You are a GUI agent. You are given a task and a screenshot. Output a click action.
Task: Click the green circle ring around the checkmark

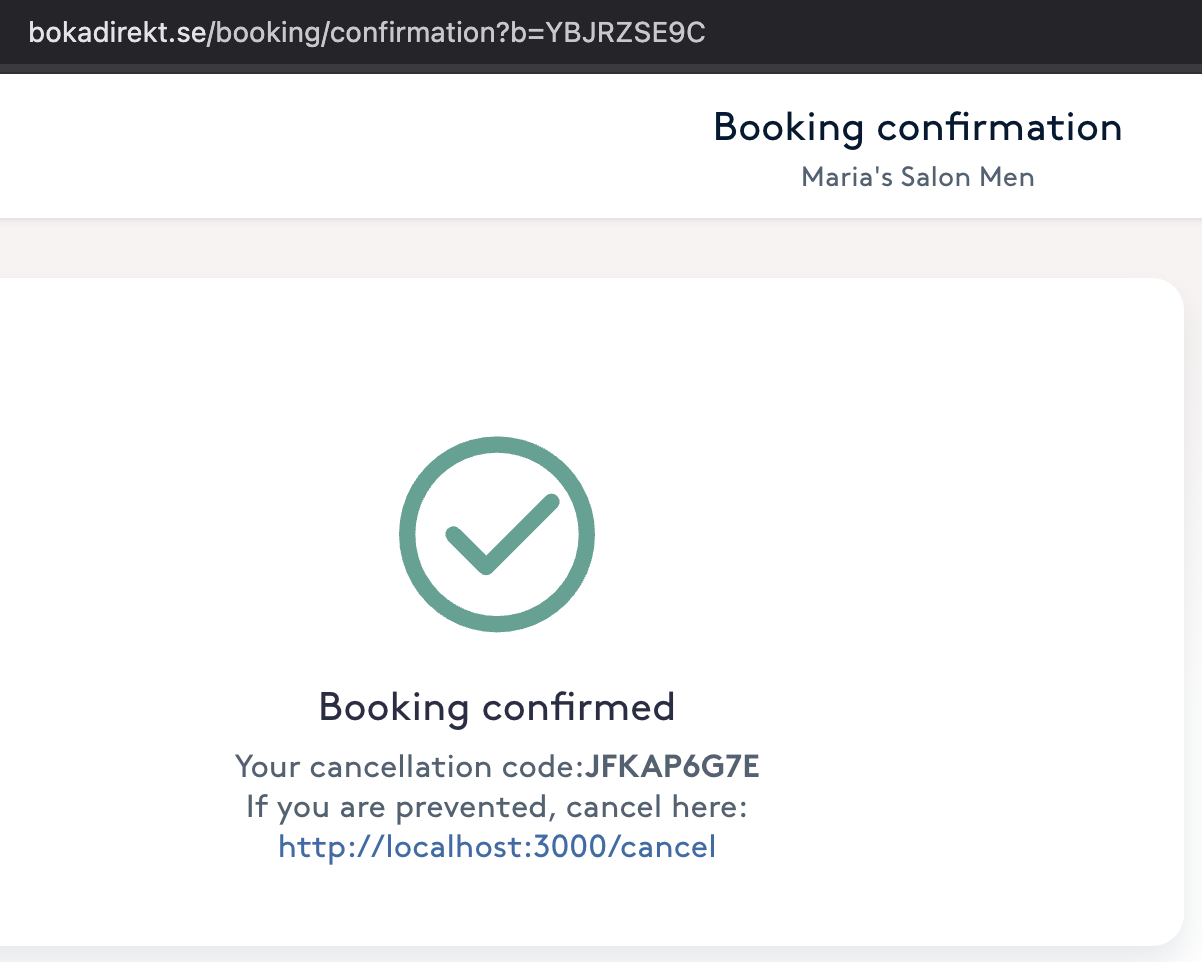[407, 535]
